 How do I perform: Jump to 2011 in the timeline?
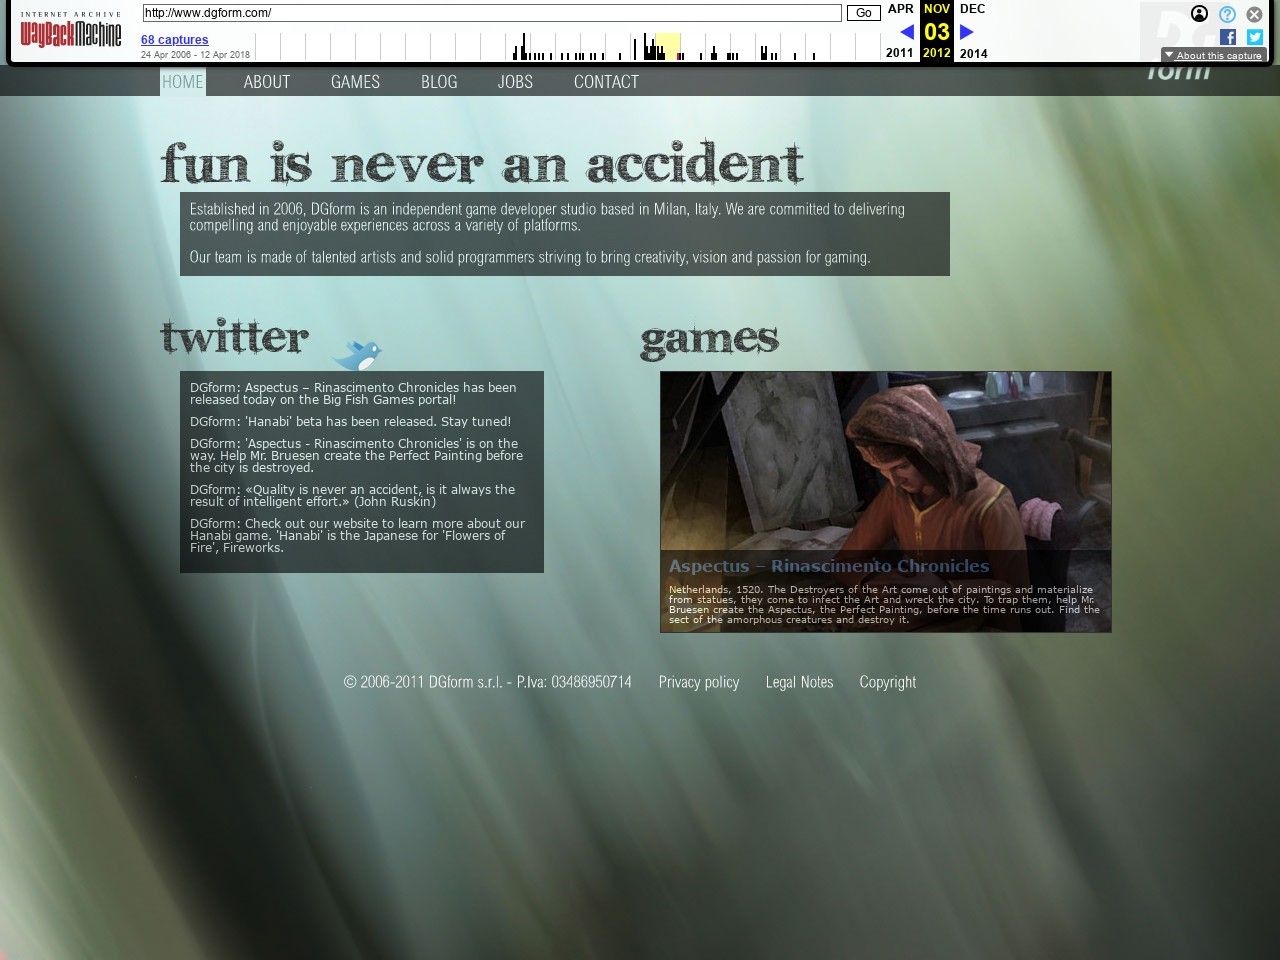coord(899,53)
